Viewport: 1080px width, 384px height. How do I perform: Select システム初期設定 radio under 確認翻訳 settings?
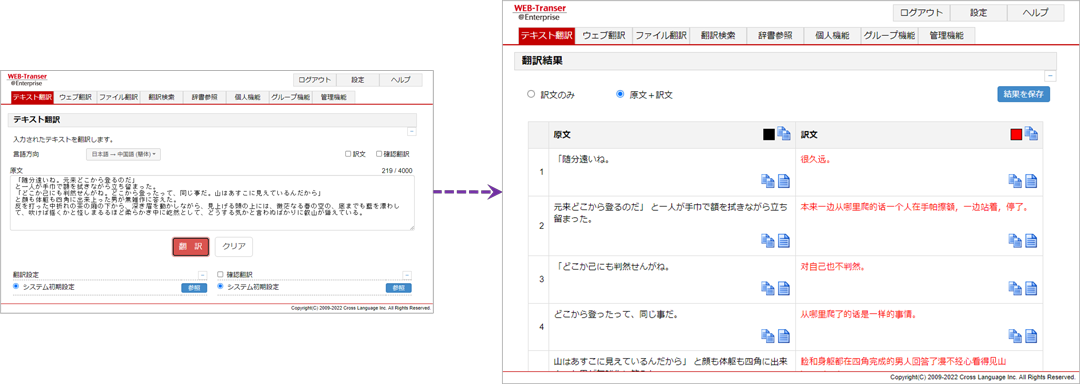click(220, 286)
